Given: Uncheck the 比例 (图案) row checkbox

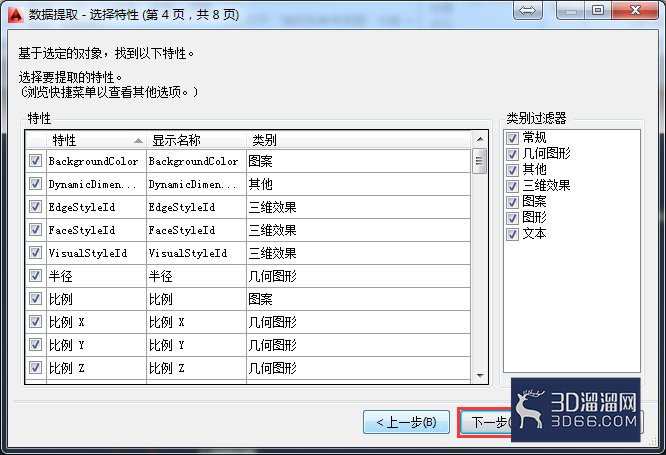Looking at the screenshot, I should (x=35, y=298).
